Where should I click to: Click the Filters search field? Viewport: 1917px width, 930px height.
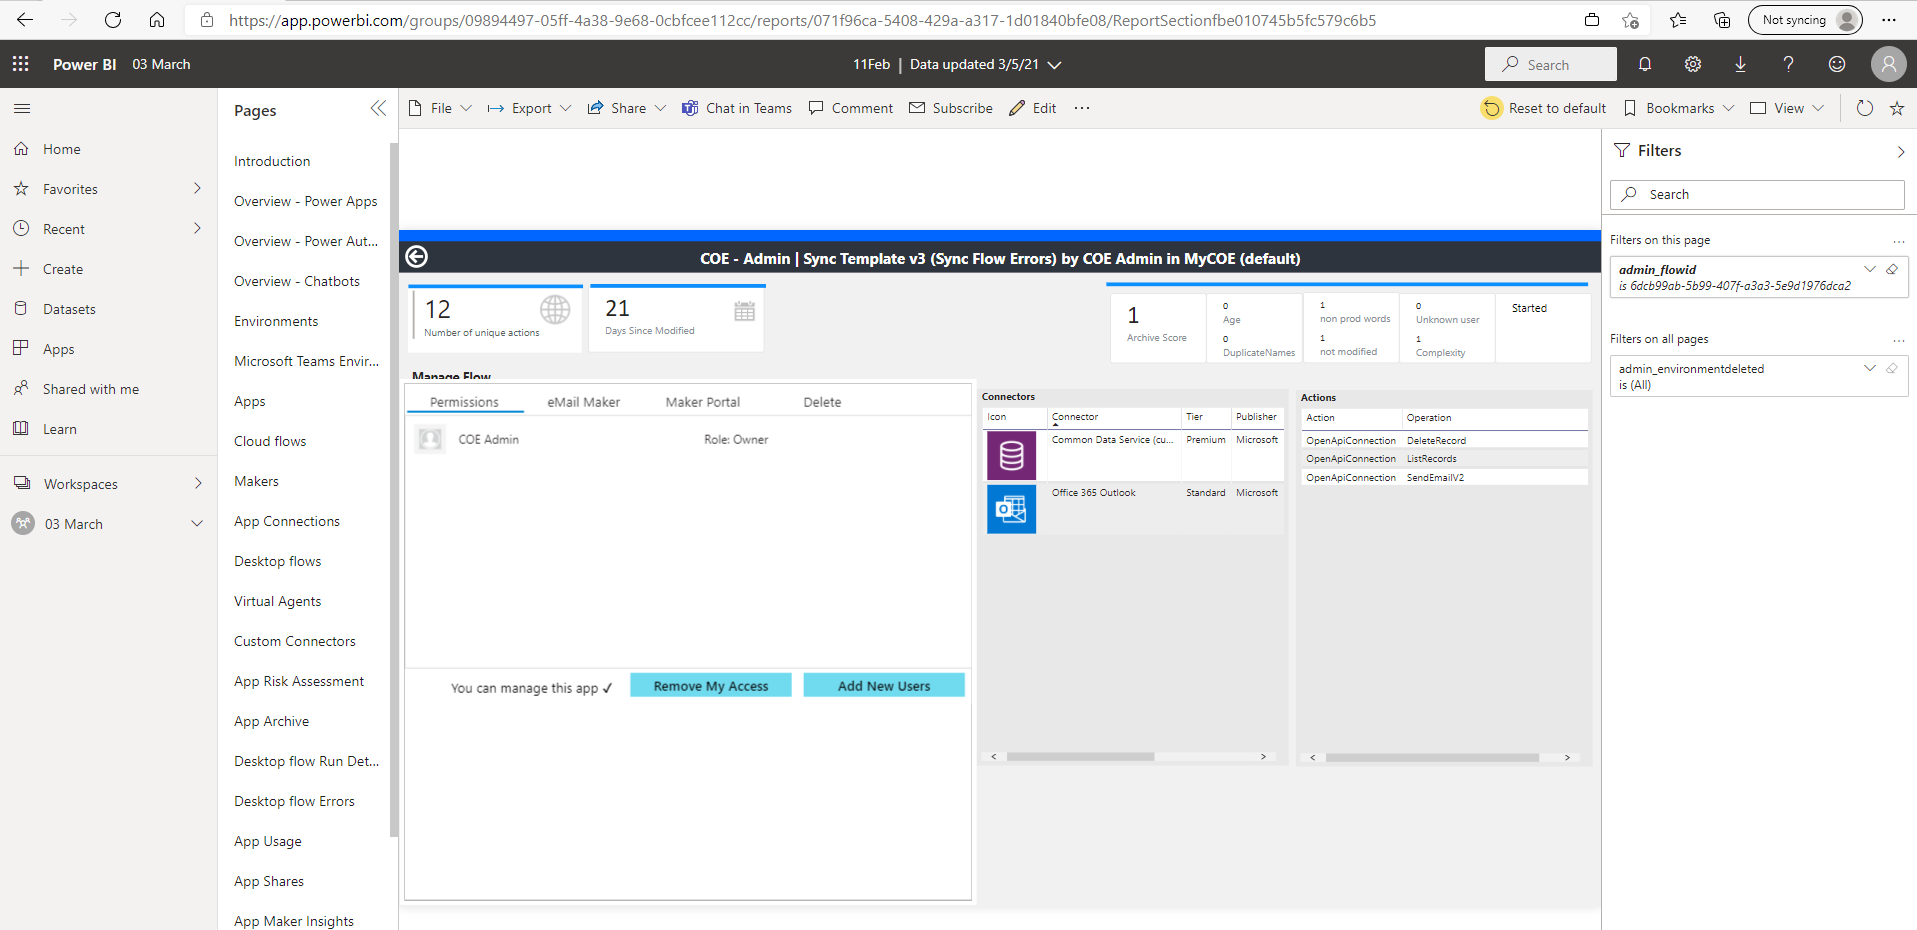(1756, 194)
